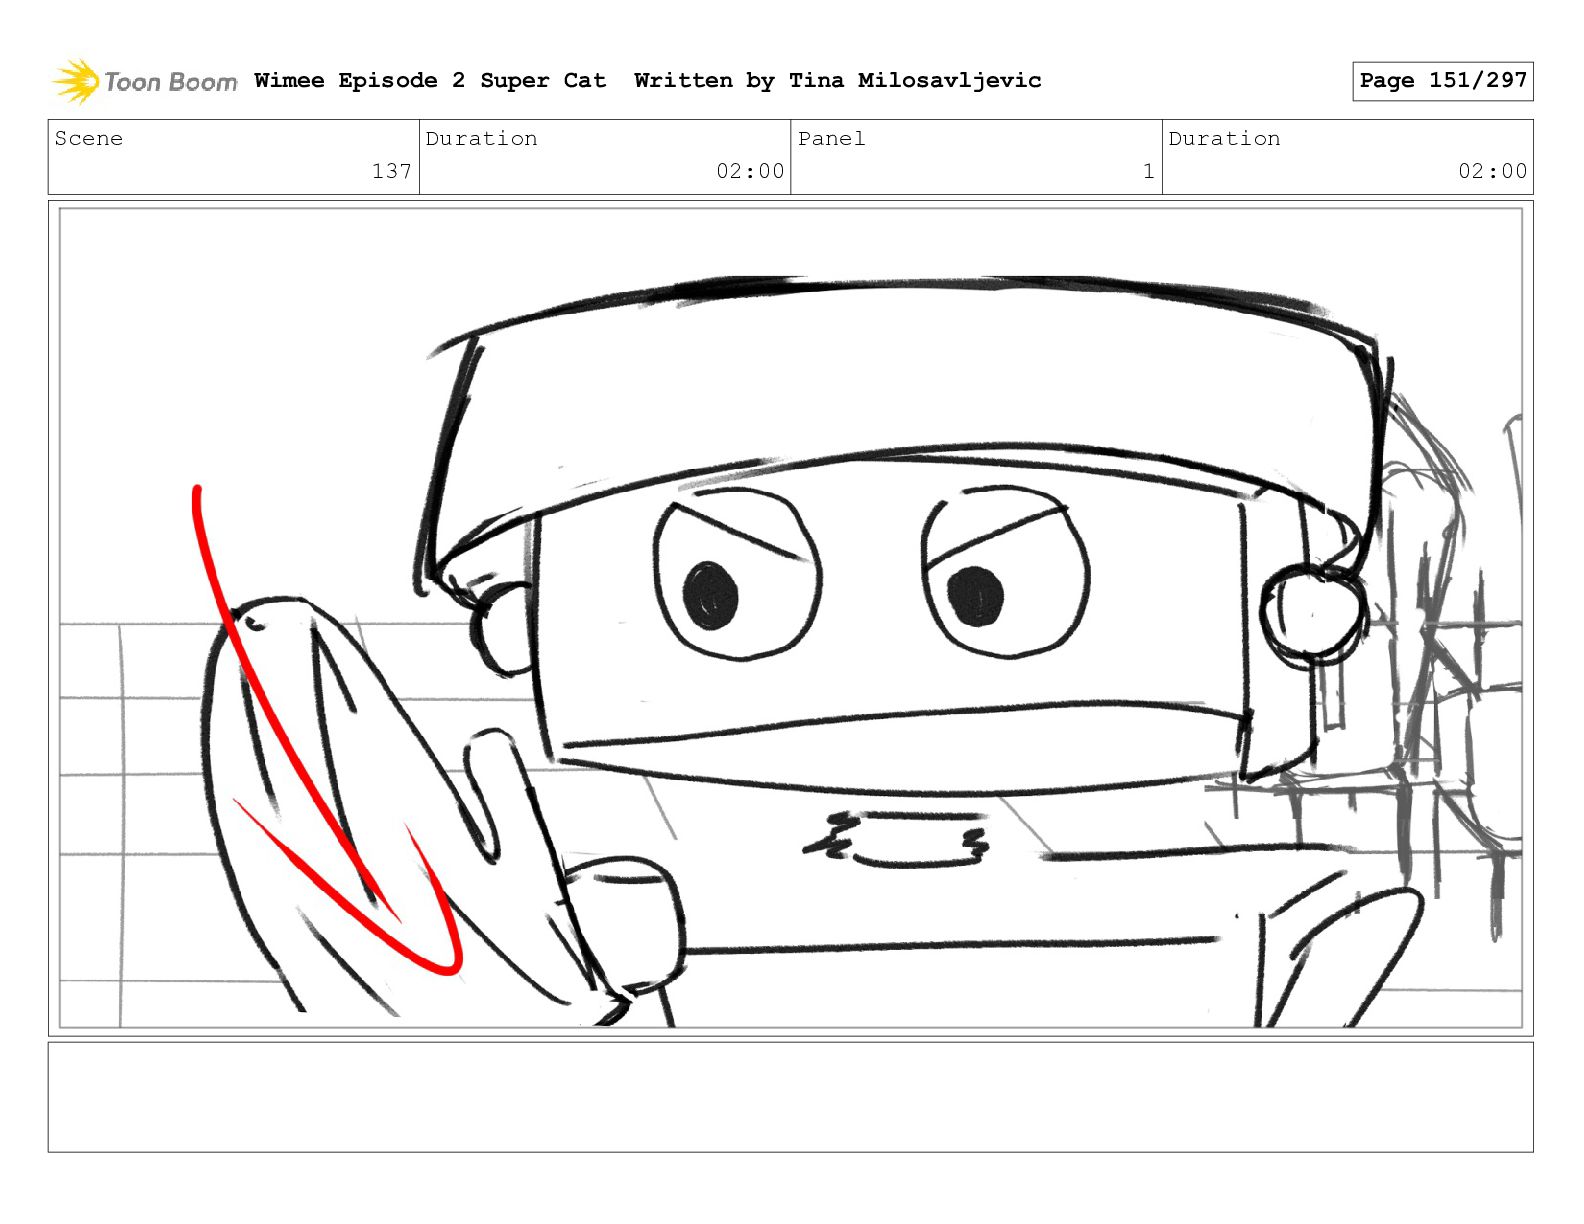The height and width of the screenshot is (1224, 1584).
Task: Click the scene duration value '02:00'
Action: [x=750, y=171]
